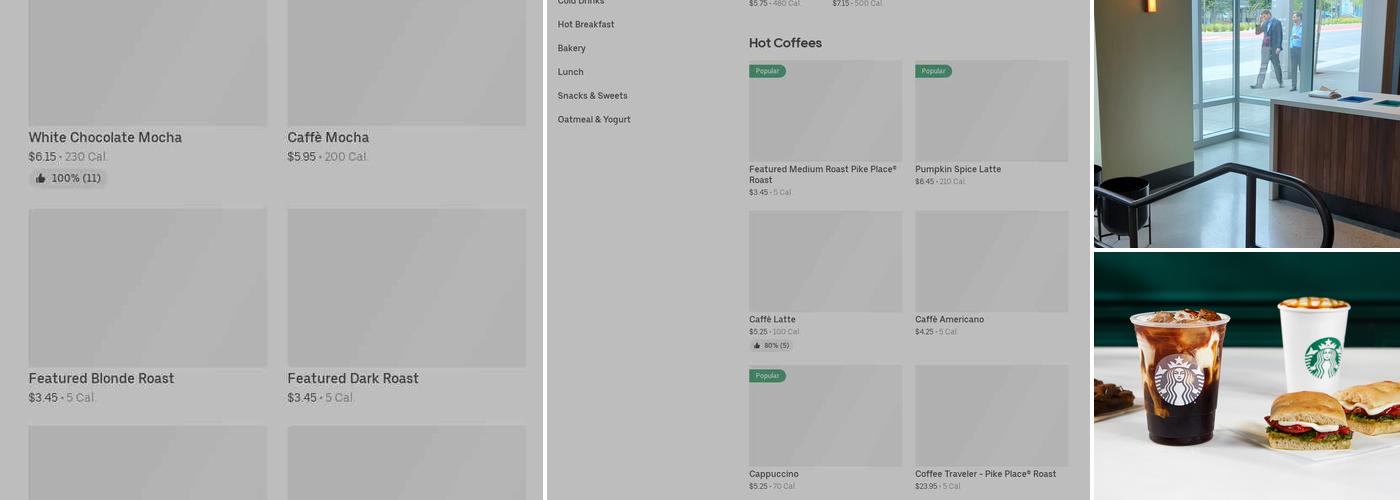
Task: Click the Popular badge on Featured Medium Roast
Action: tap(767, 71)
